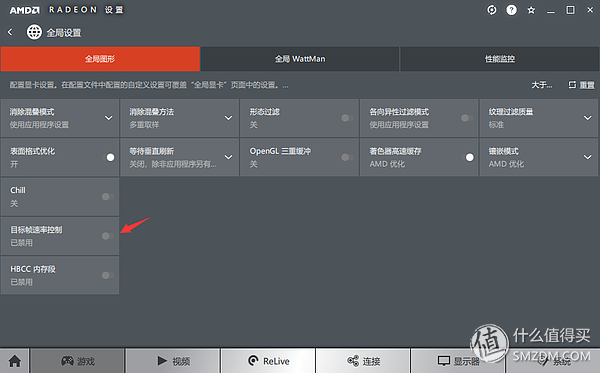The image size is (600, 373).
Task: Open the ReLive bottom tab
Action: pyautogui.click(x=268, y=361)
